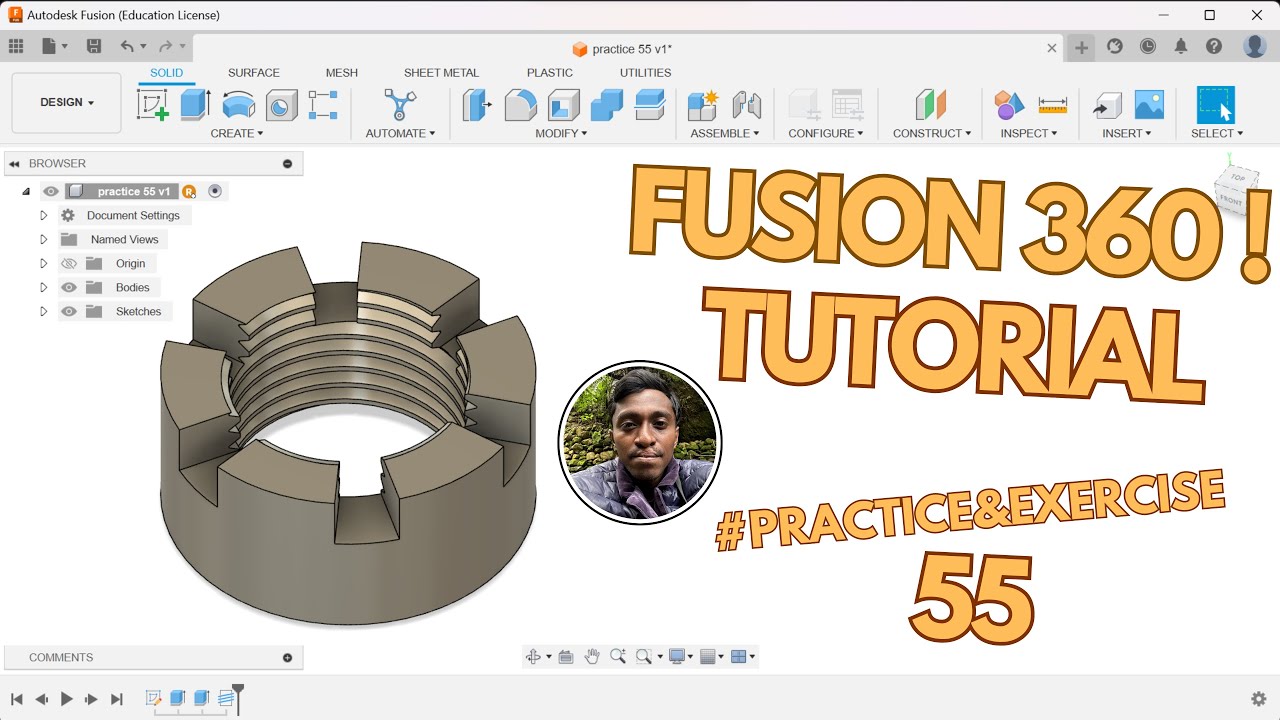Switch to the UTILITIES tab
This screenshot has width=1280, height=720.
coord(645,72)
